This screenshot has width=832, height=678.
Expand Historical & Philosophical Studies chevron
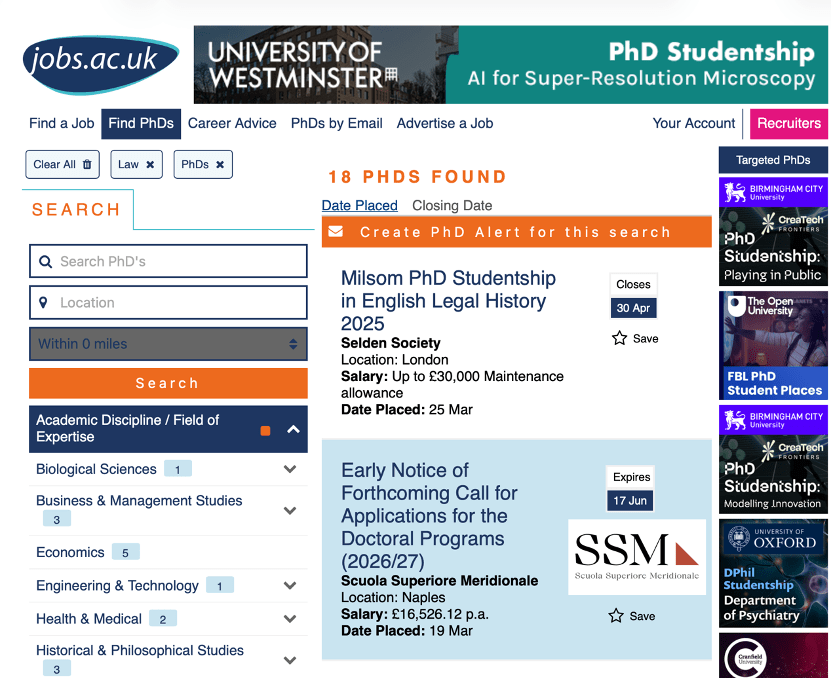tap(290, 660)
